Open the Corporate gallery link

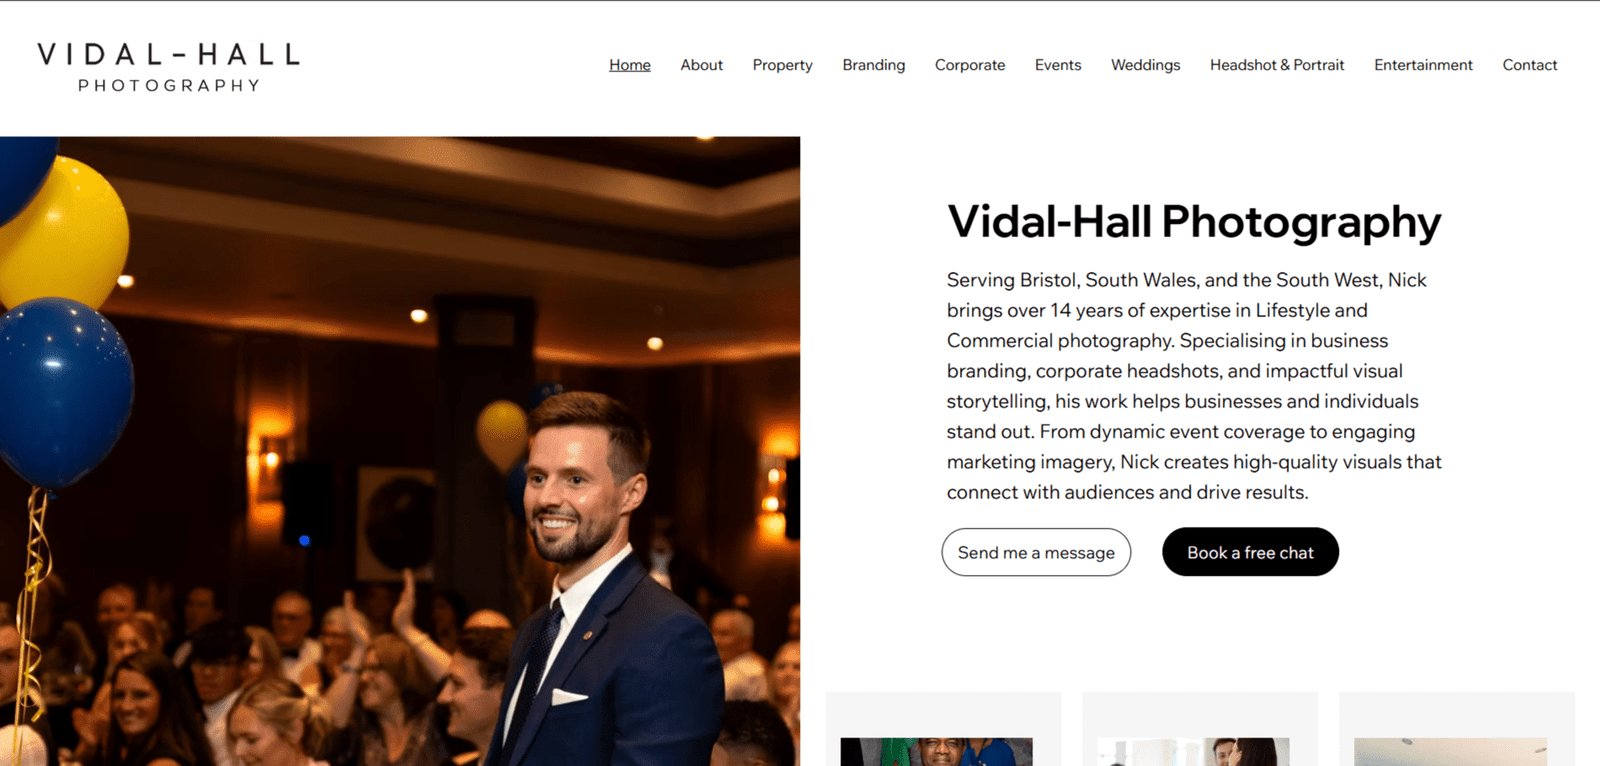[x=970, y=65]
